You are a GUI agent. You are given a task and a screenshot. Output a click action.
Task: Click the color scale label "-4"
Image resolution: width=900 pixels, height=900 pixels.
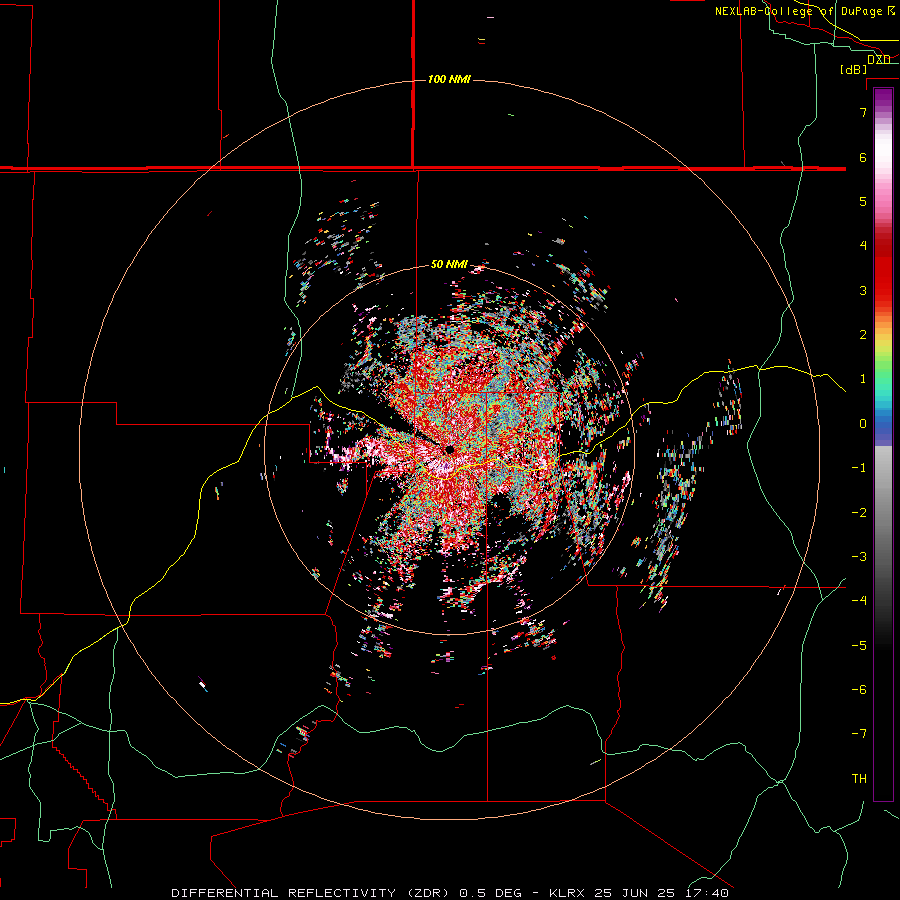859,601
